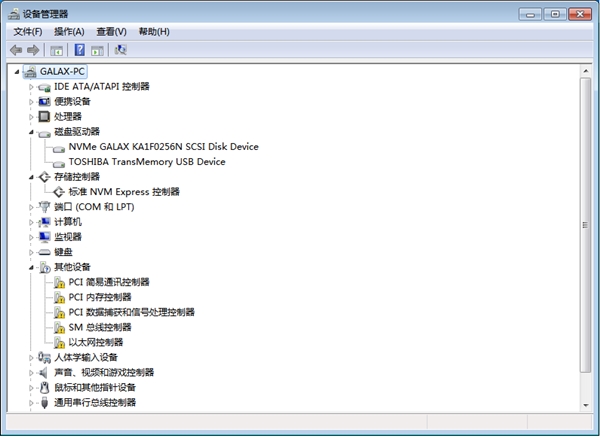600x438 pixels.
Task: Open Help via the blue question icon
Action: pos(80,50)
